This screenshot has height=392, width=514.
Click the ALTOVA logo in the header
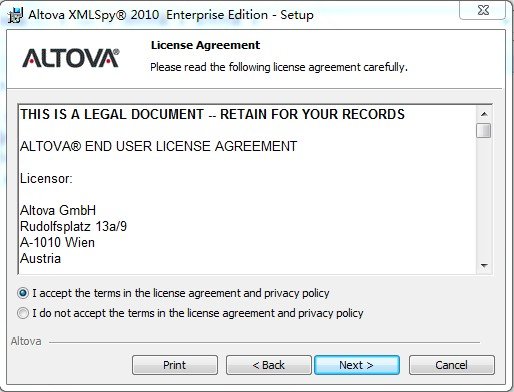pyautogui.click(x=71, y=58)
